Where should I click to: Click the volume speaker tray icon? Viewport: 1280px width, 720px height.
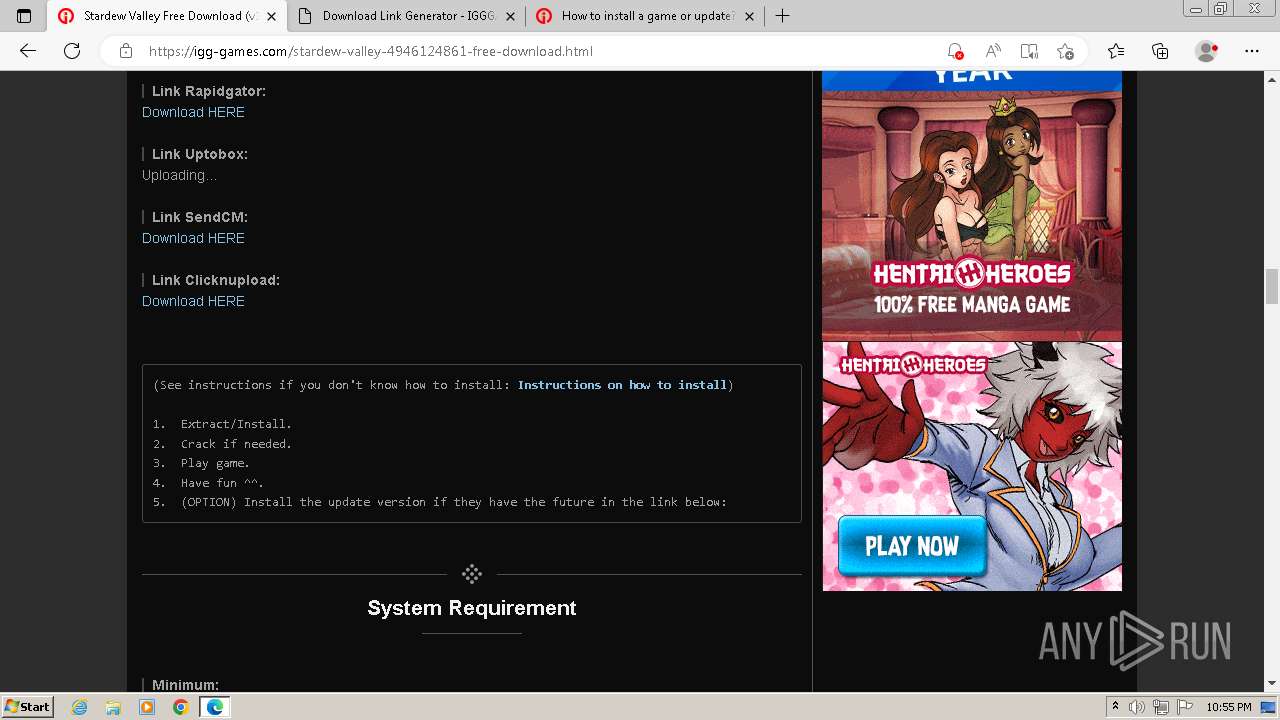[x=1137, y=707]
